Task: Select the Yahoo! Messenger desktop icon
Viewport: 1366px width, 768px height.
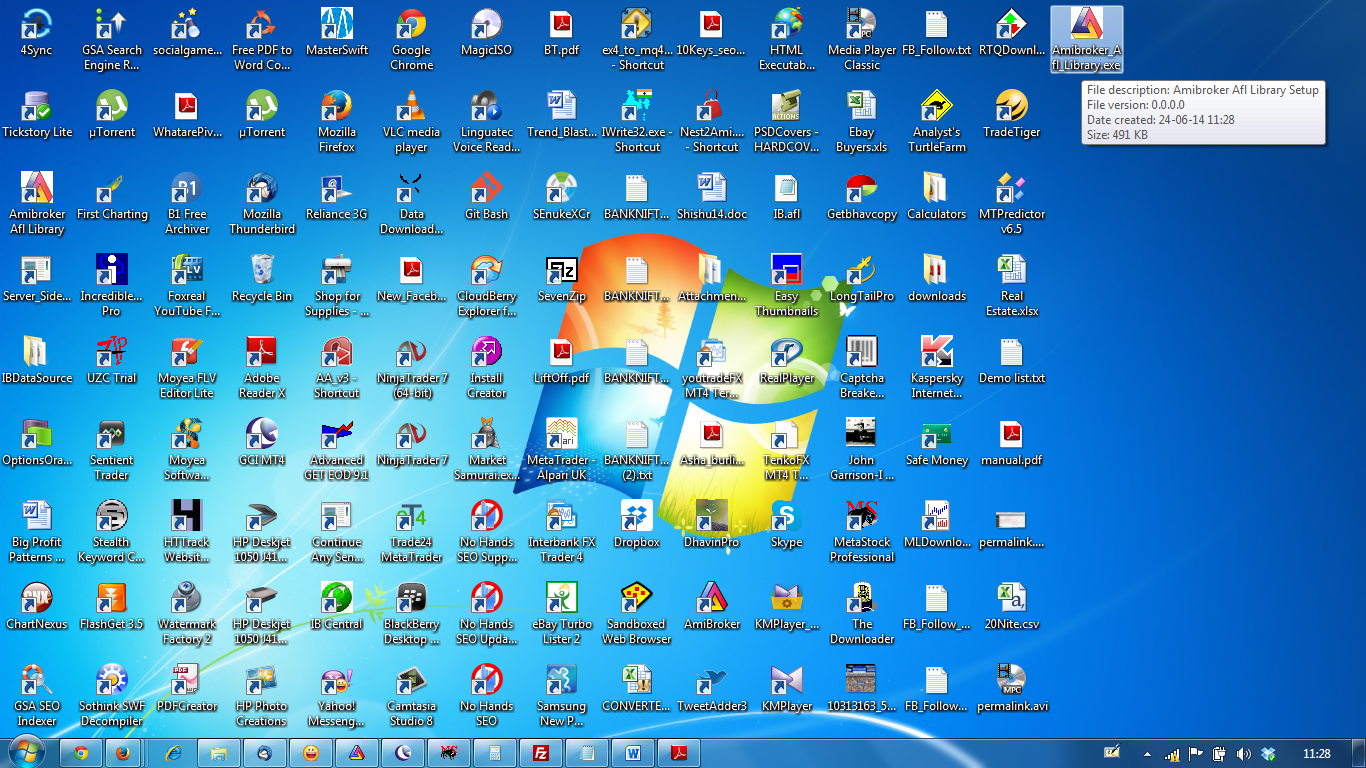Action: [x=337, y=696]
